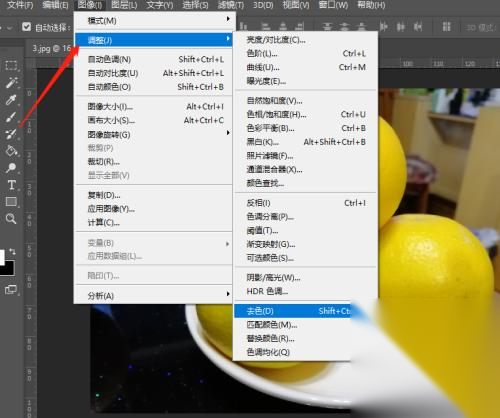Expand the 图像旋转(G) submenu

[x=154, y=135]
